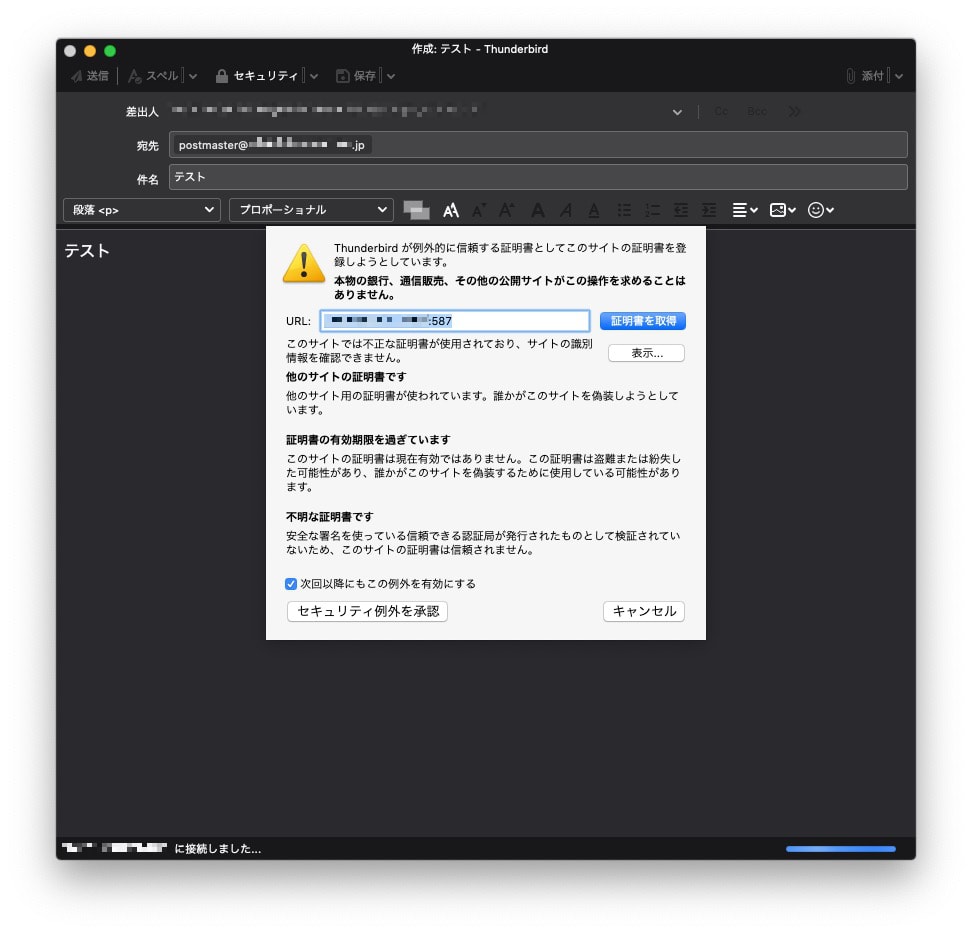Viewport: 972px width, 934px height.
Task: Toggle bold text formatting
Action: point(538,210)
